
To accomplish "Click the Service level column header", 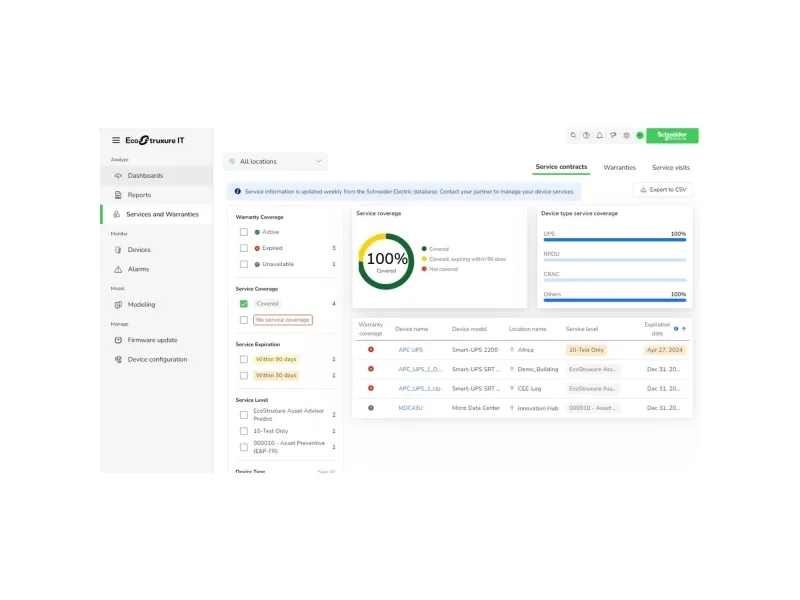I will [x=582, y=329].
